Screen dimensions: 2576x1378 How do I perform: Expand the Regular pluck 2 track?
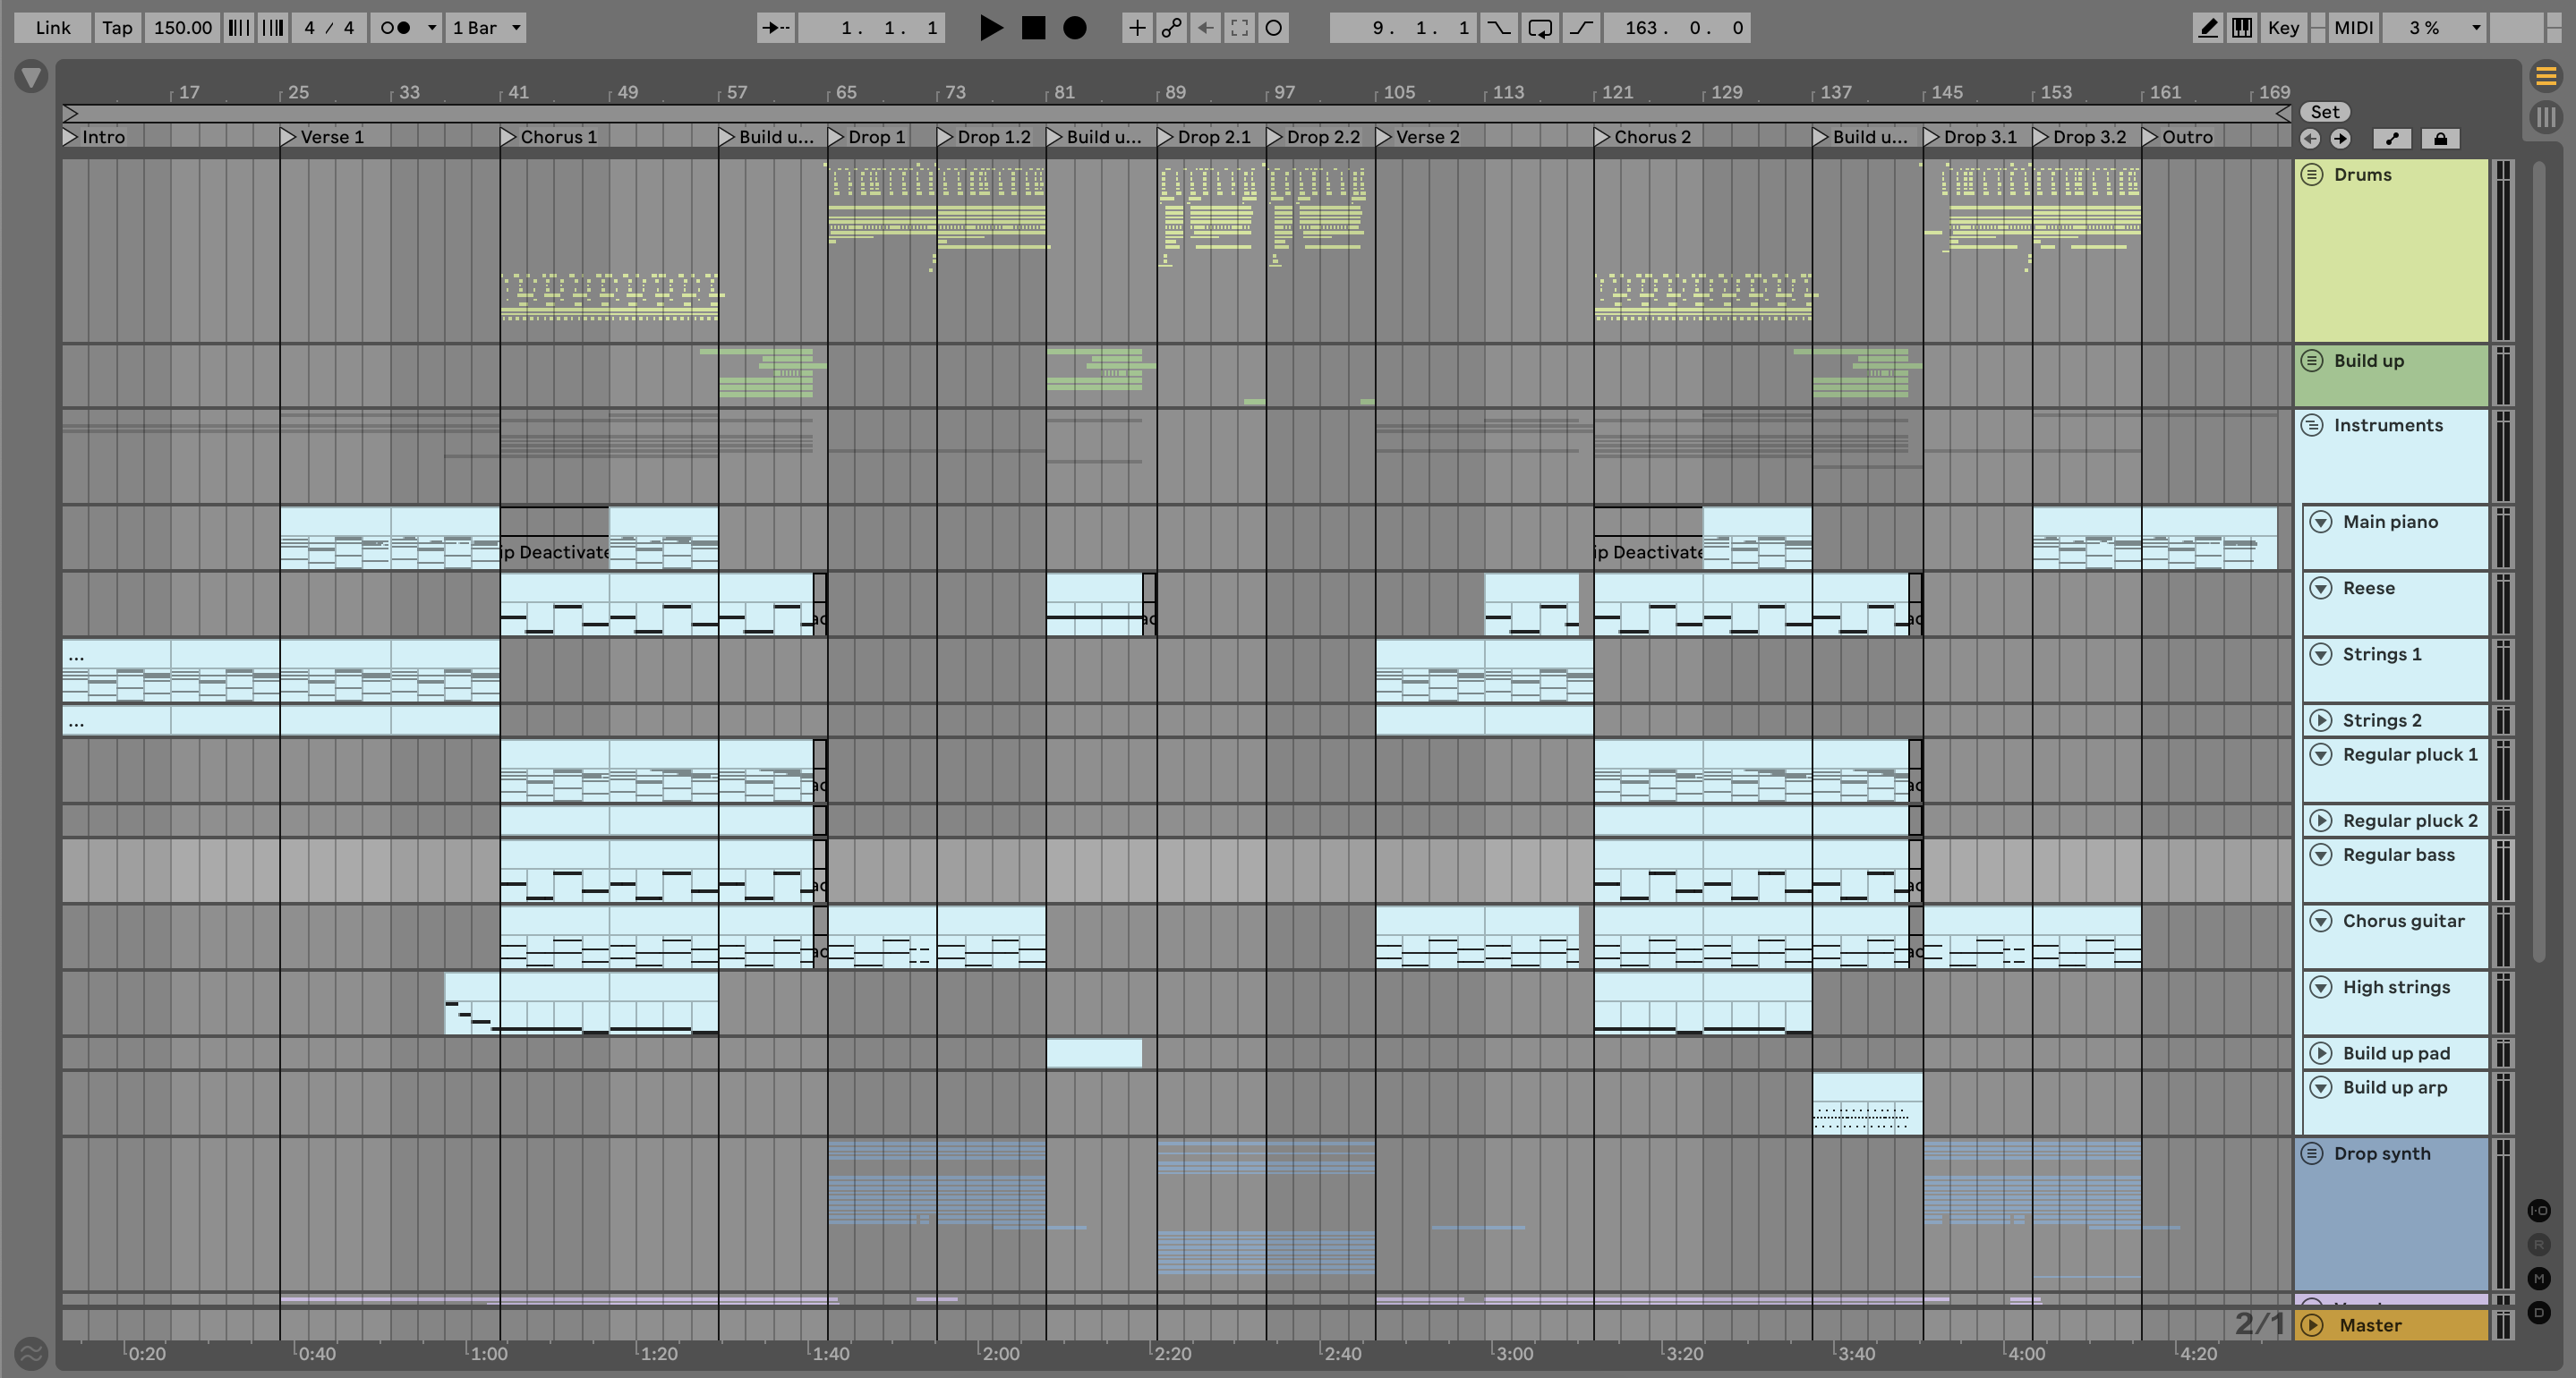[x=2321, y=820]
